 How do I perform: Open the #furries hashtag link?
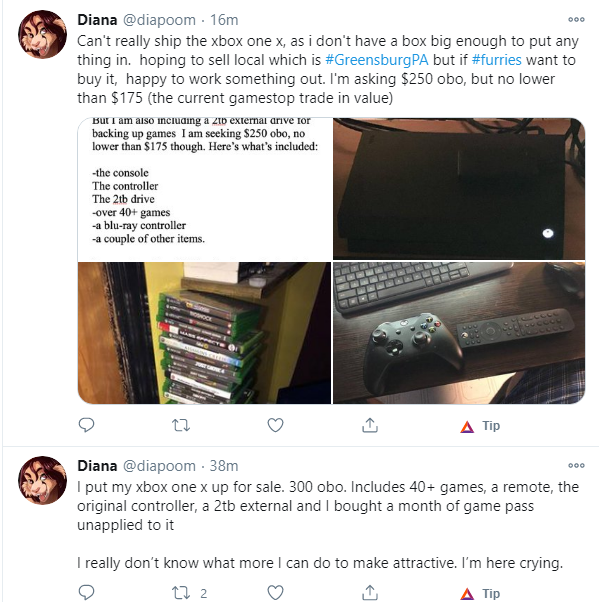(496, 60)
